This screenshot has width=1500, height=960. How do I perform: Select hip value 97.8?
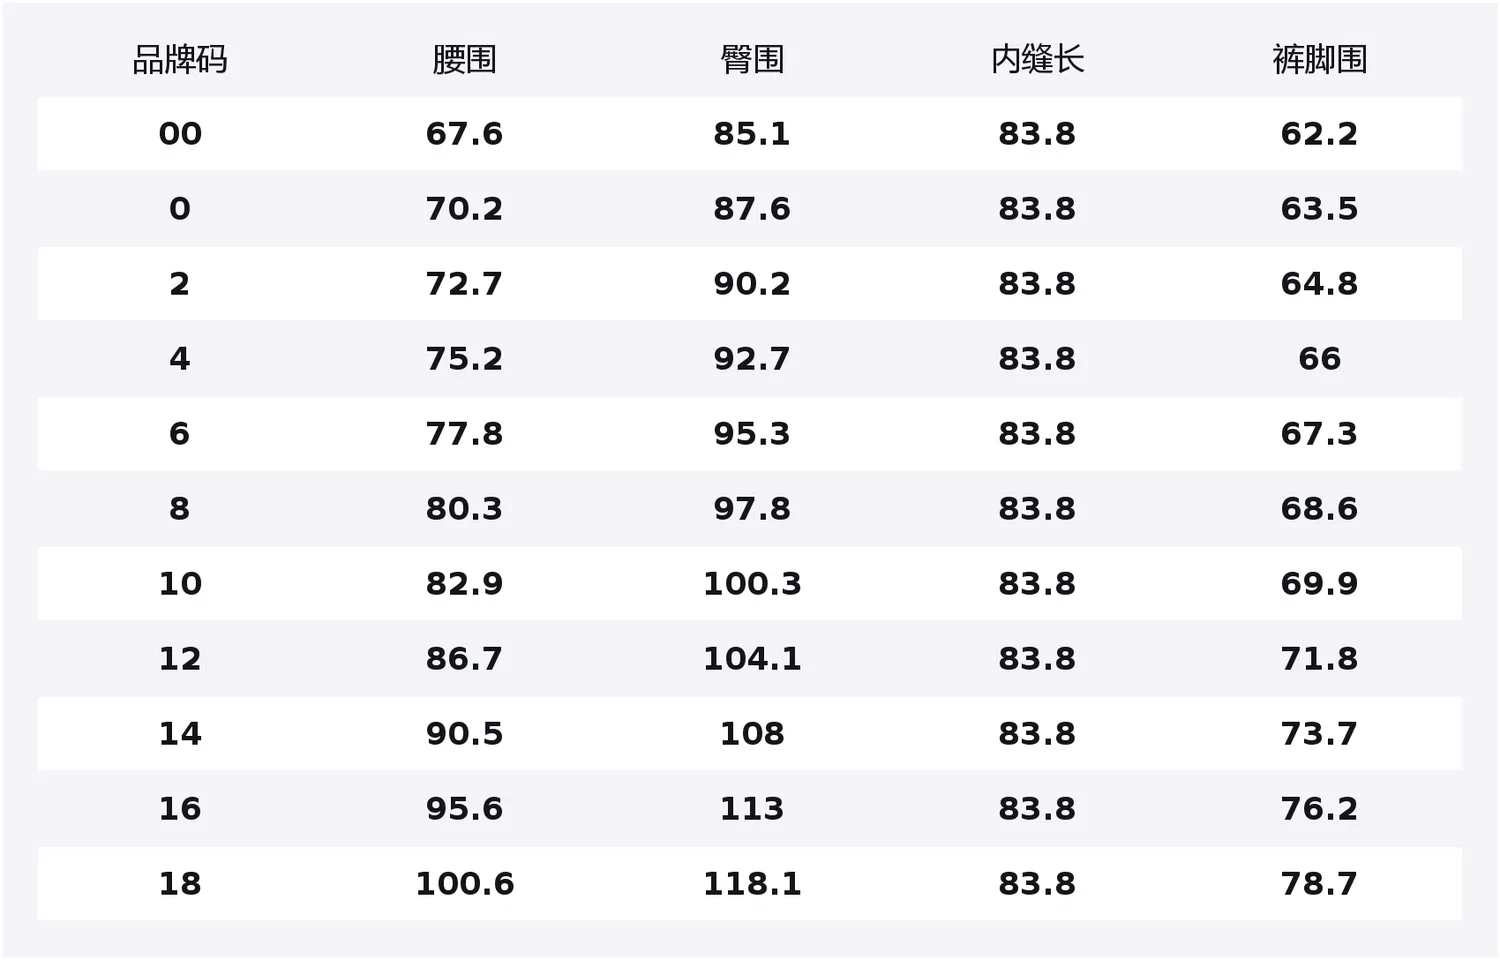pos(752,509)
